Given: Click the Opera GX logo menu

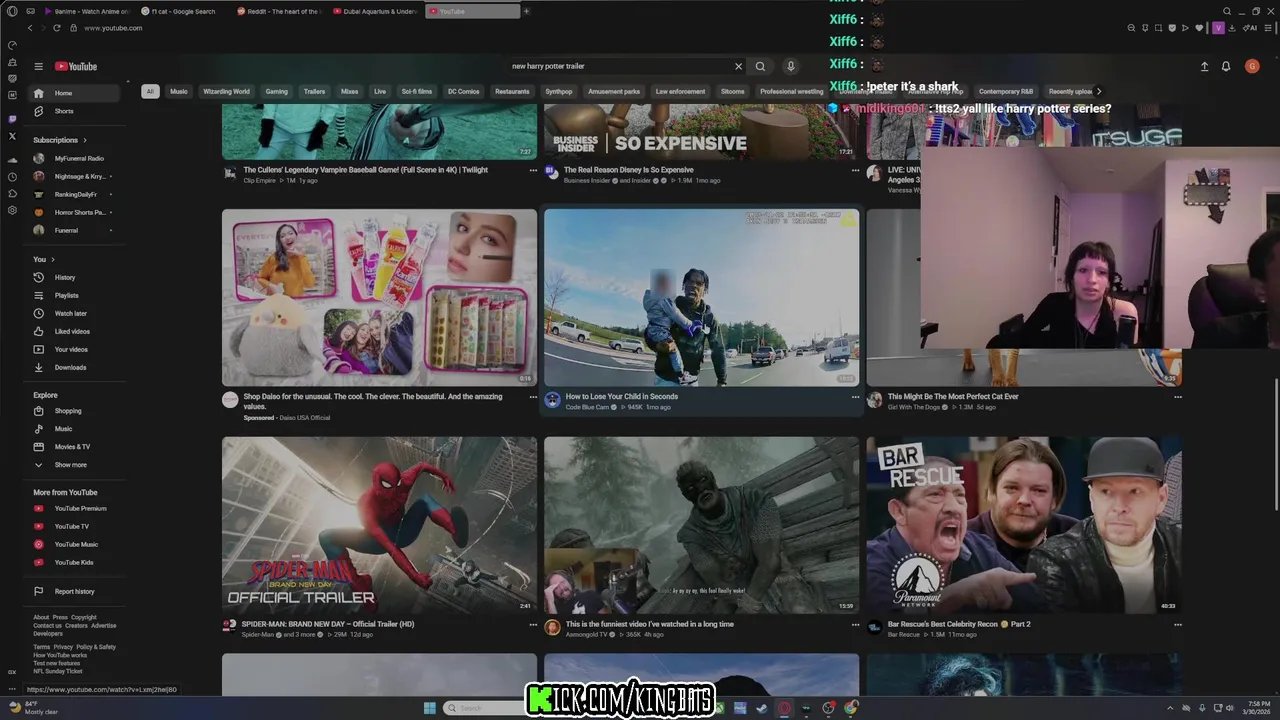Looking at the screenshot, I should 12,11.
